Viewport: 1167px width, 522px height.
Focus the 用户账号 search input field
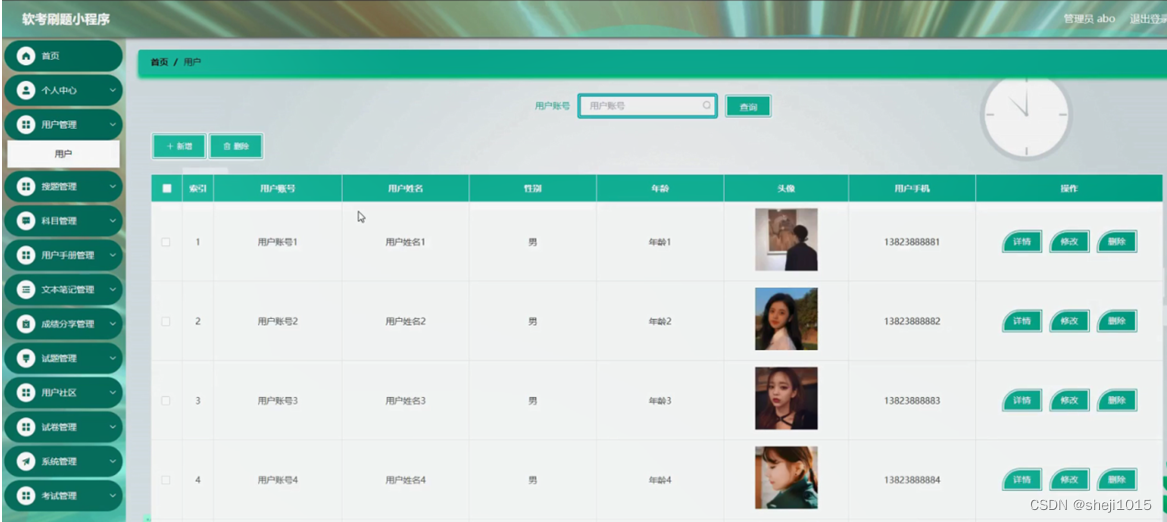coord(647,106)
